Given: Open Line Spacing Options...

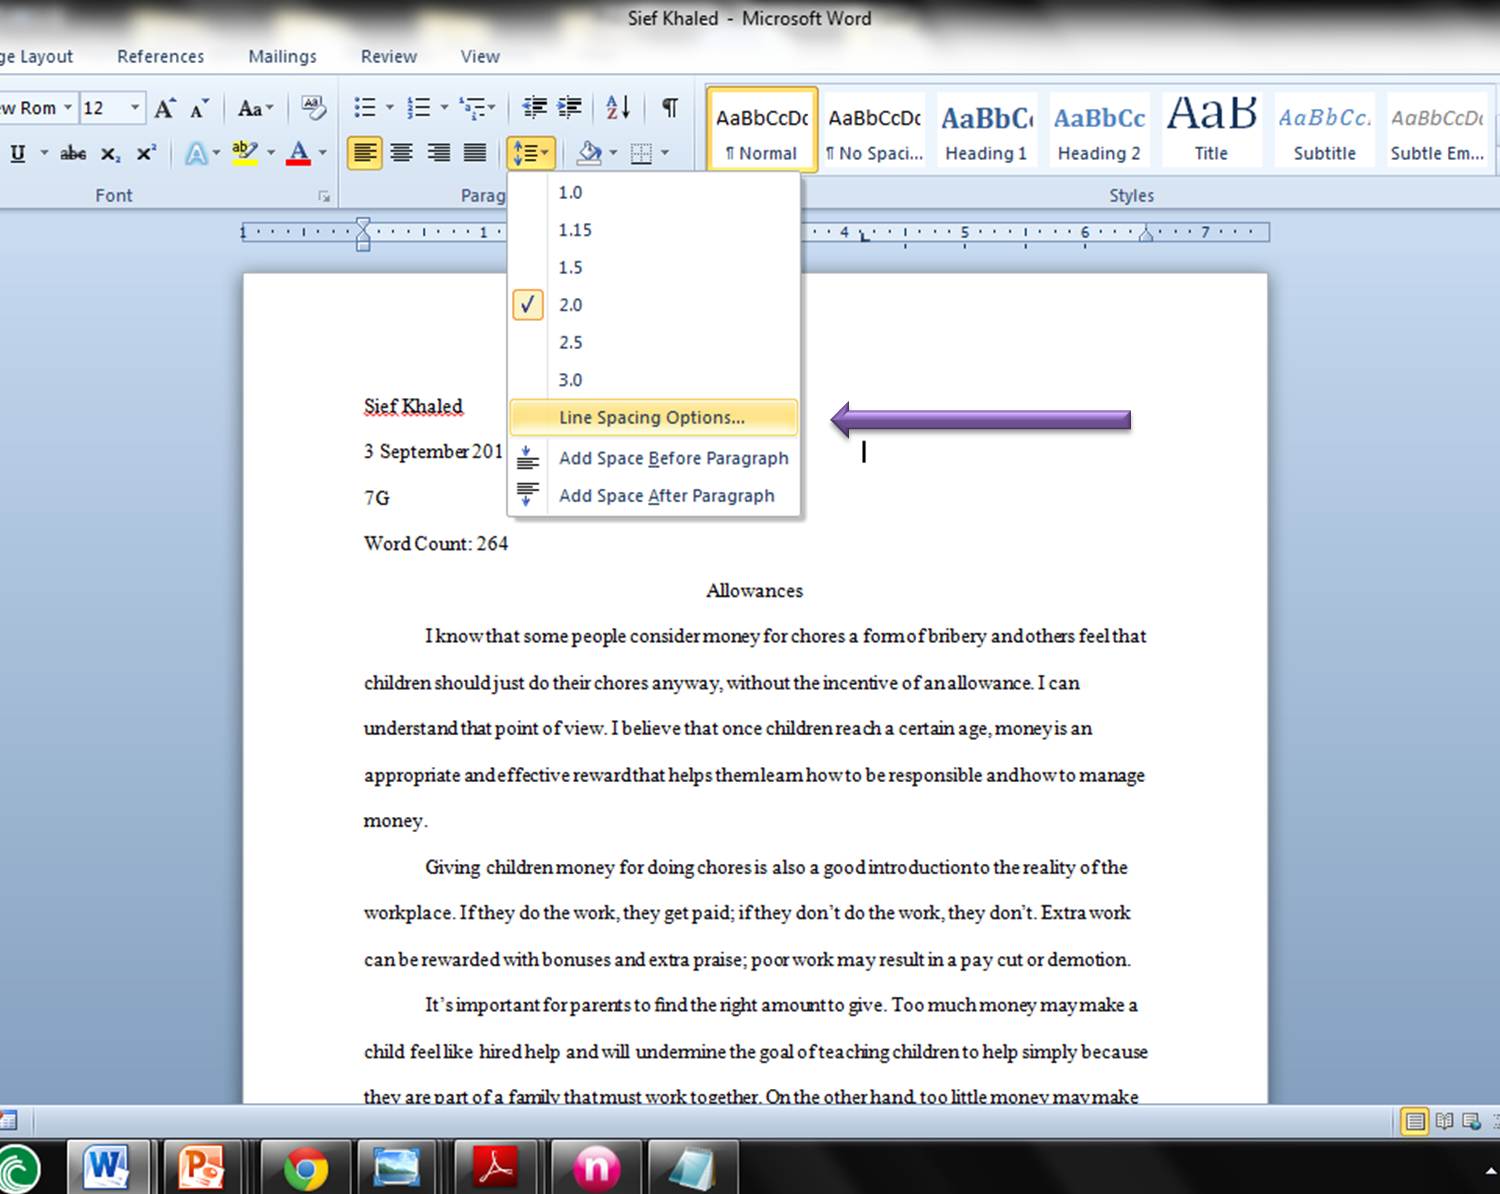Looking at the screenshot, I should pyautogui.click(x=654, y=417).
